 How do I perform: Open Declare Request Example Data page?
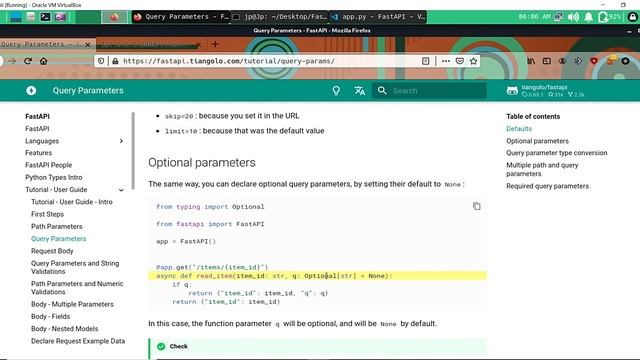click(78, 341)
